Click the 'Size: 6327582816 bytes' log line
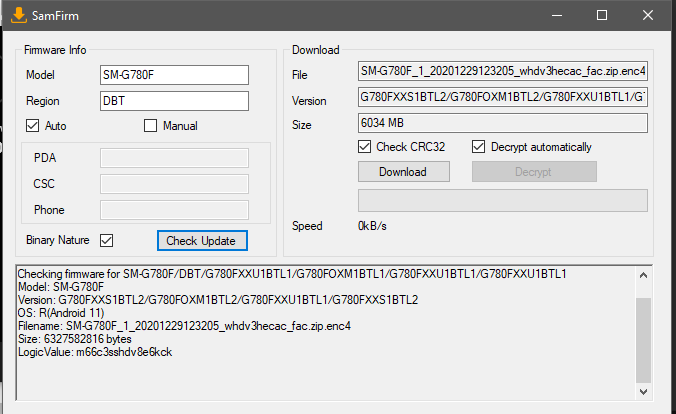676x414 pixels. [x=75, y=339]
